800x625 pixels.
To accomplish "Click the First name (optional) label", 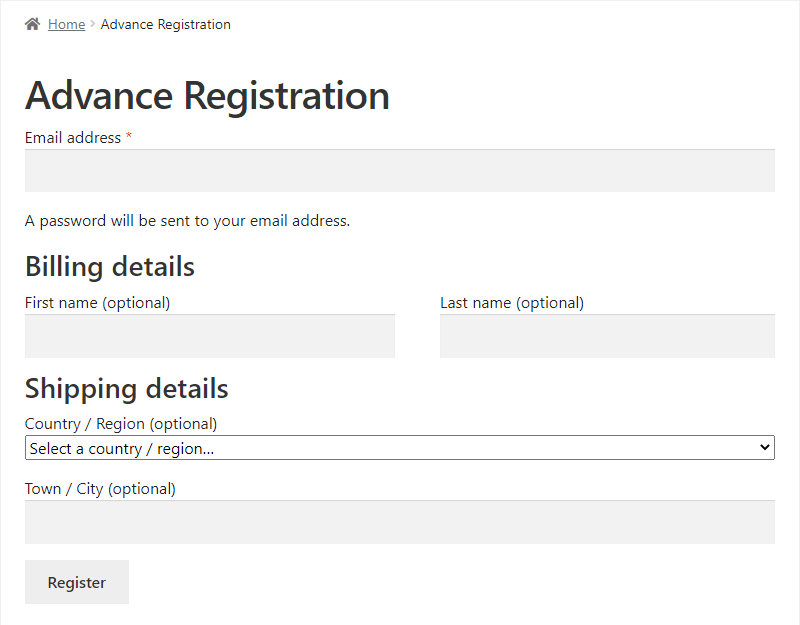I will point(96,302).
